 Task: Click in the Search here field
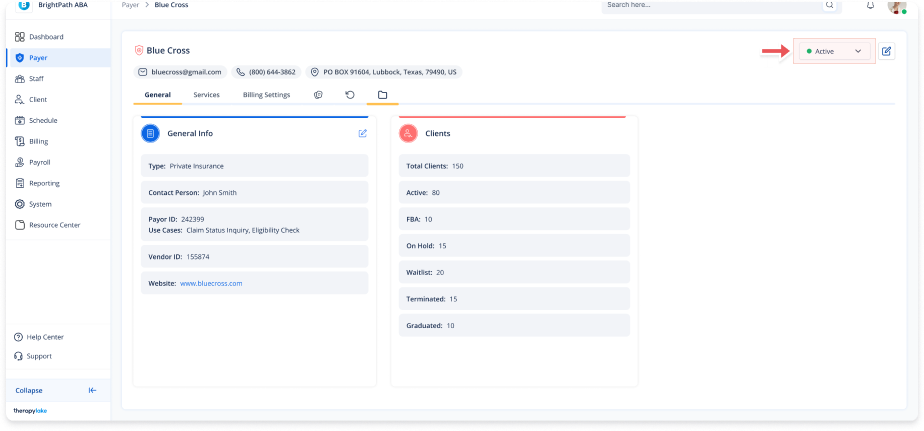pyautogui.click(x=712, y=5)
